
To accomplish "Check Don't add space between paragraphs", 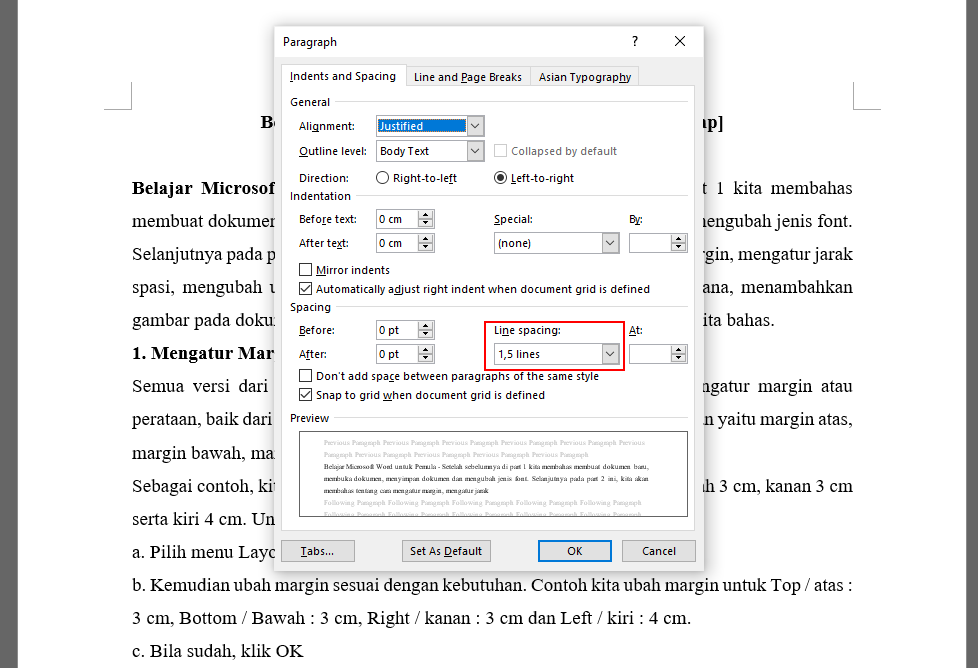I will pos(306,376).
